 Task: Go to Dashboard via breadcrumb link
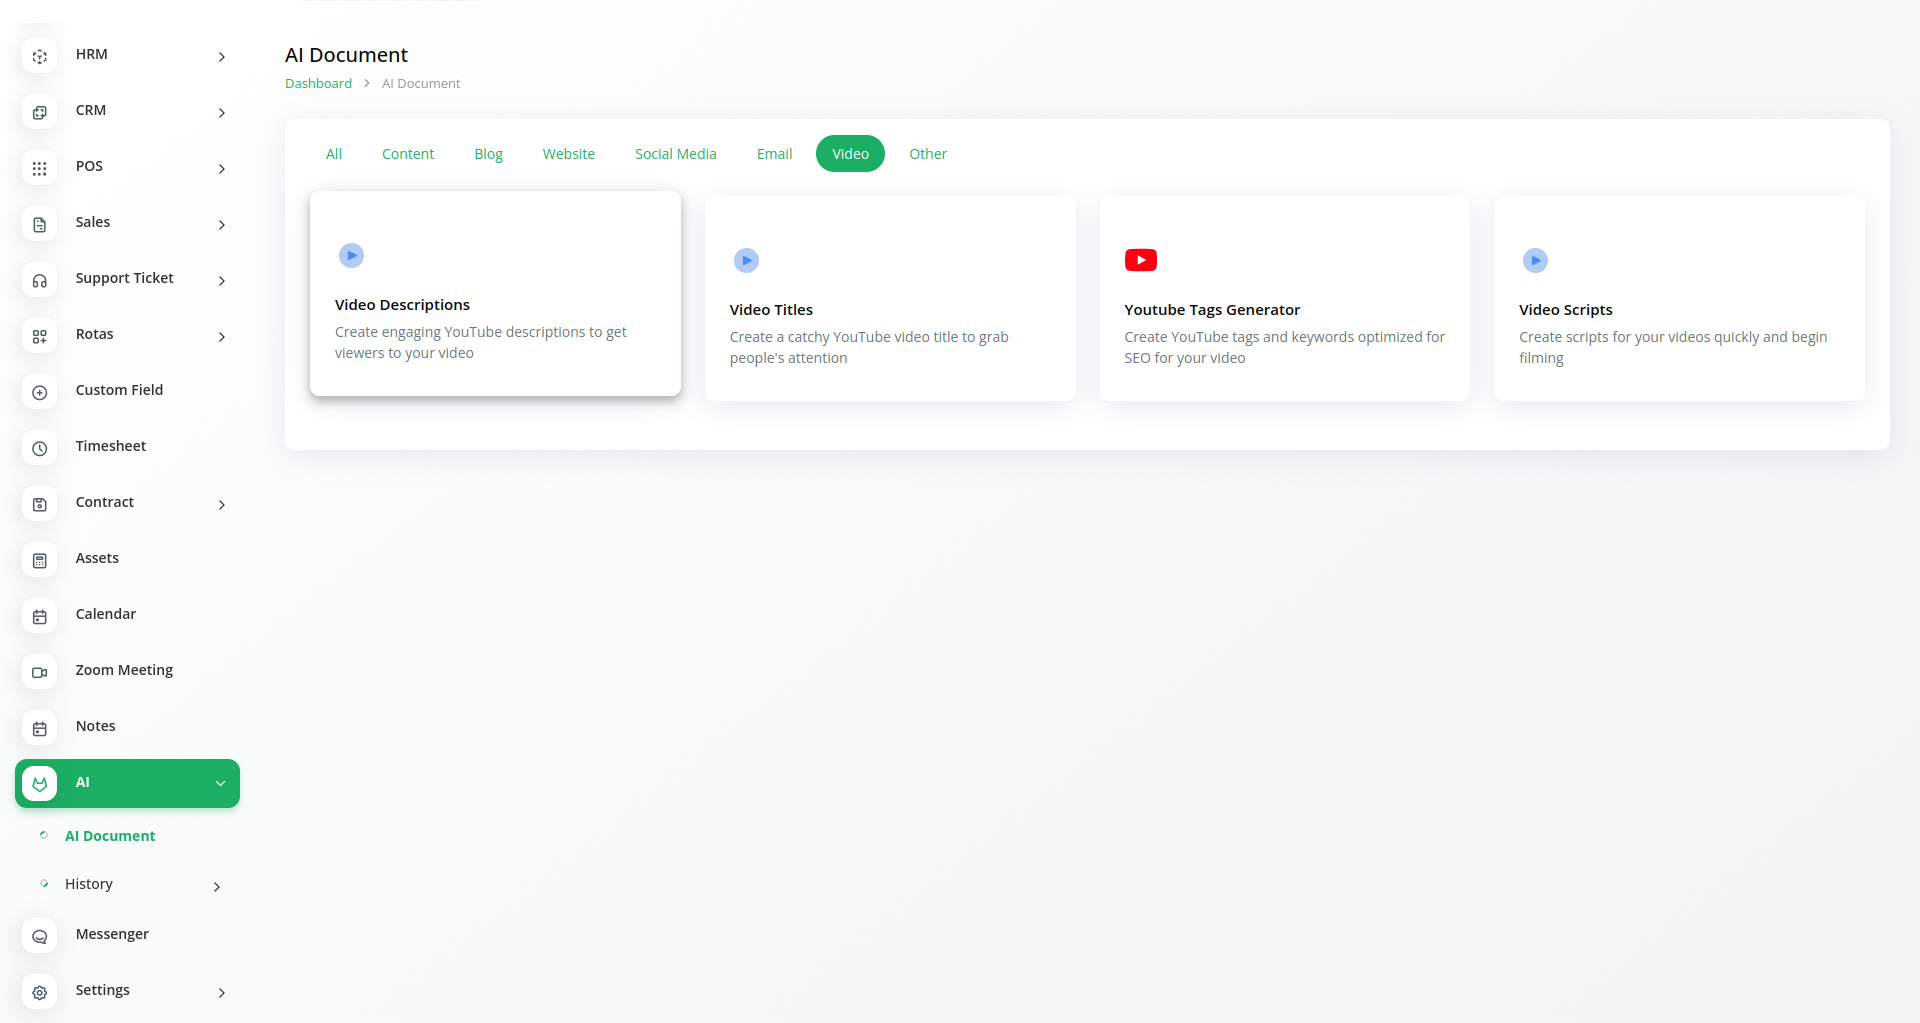pos(318,84)
